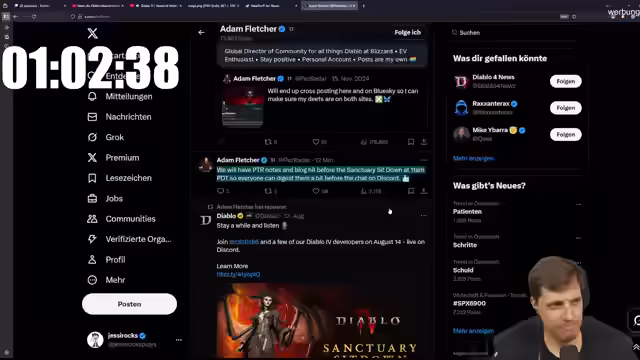Open options dots on PTR notes tweet
Image resolution: width=640 pixels, height=360 pixels.
tap(424, 160)
